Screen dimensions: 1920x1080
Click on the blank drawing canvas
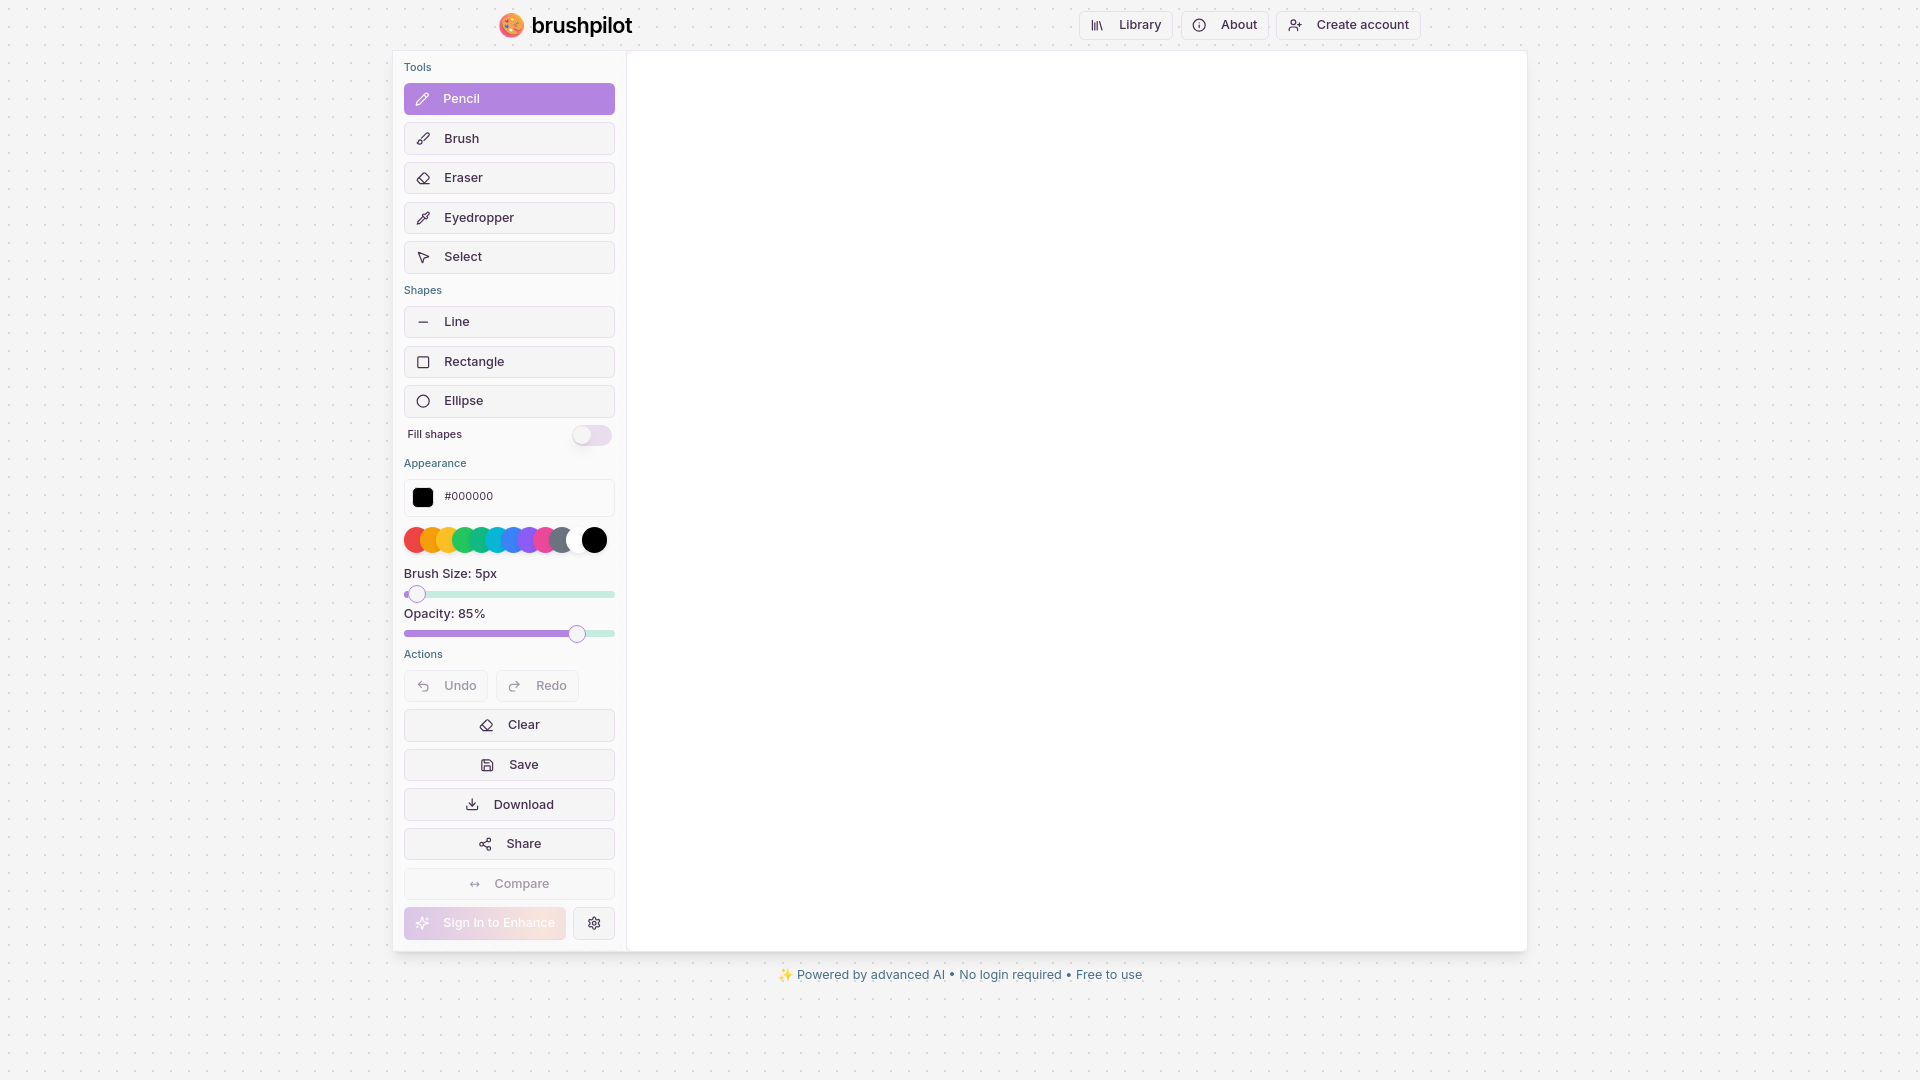coord(1076,500)
